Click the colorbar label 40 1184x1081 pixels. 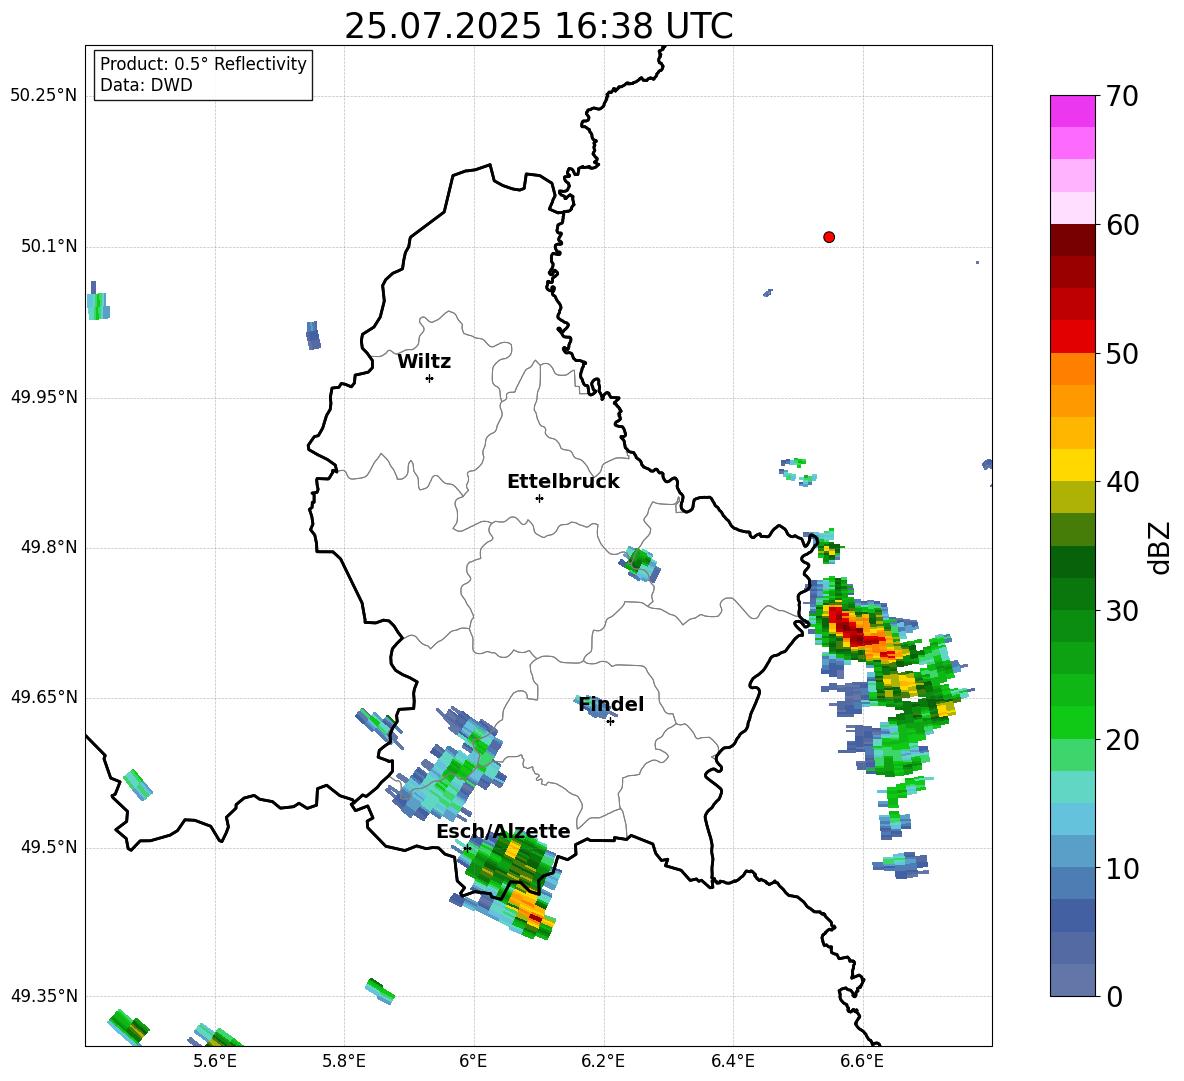click(x=1122, y=482)
